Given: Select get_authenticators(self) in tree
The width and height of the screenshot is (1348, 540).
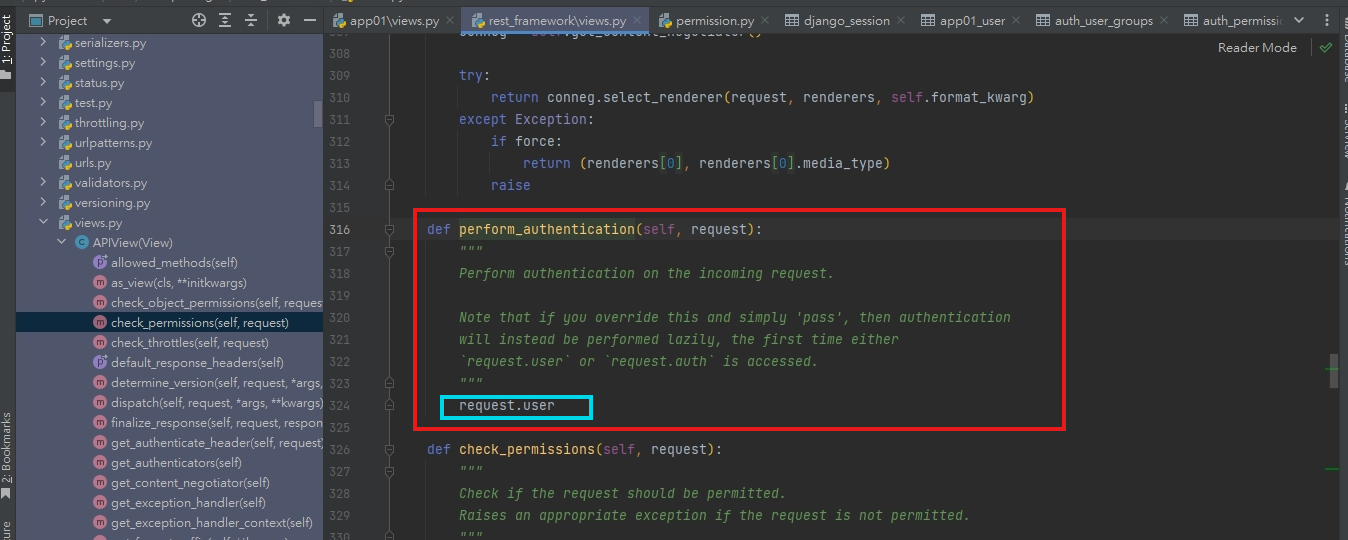Looking at the screenshot, I should coord(168,463).
